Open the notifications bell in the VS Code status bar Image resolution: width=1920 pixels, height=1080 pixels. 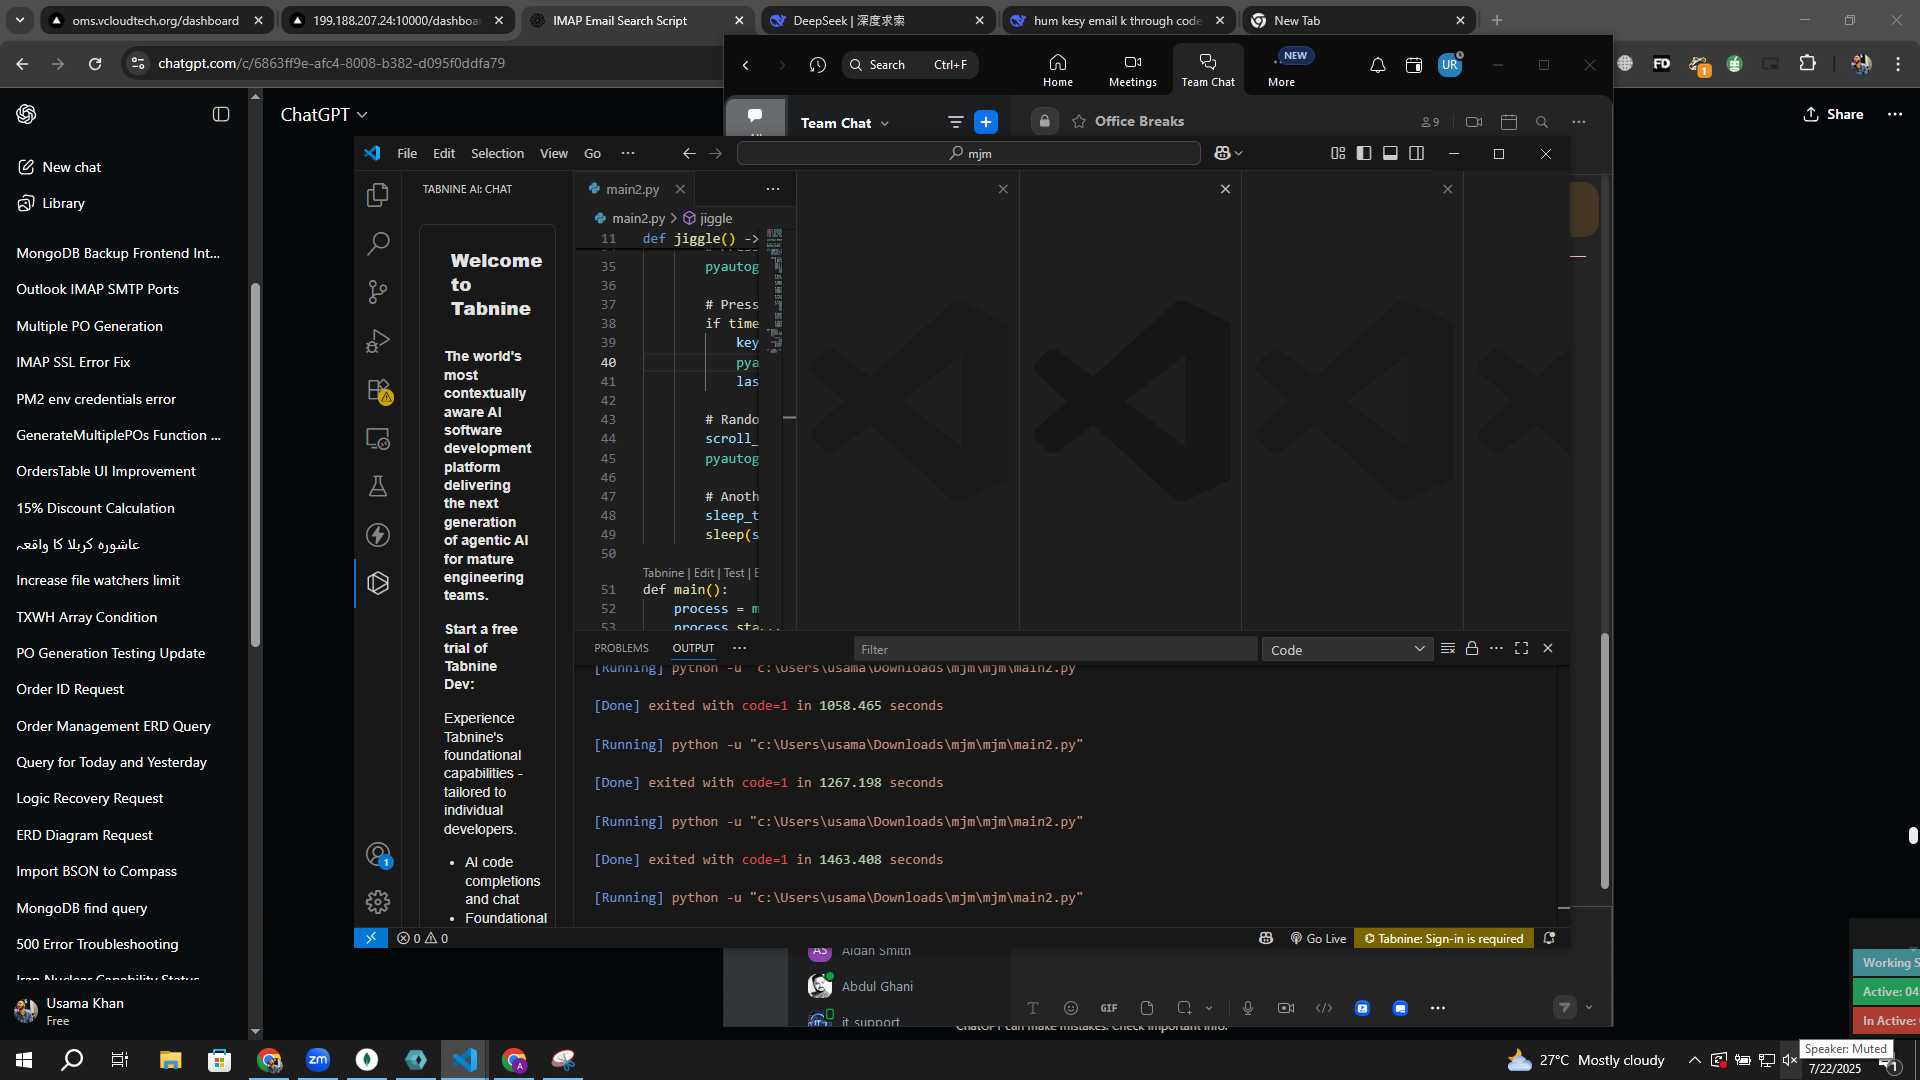pyautogui.click(x=1549, y=938)
